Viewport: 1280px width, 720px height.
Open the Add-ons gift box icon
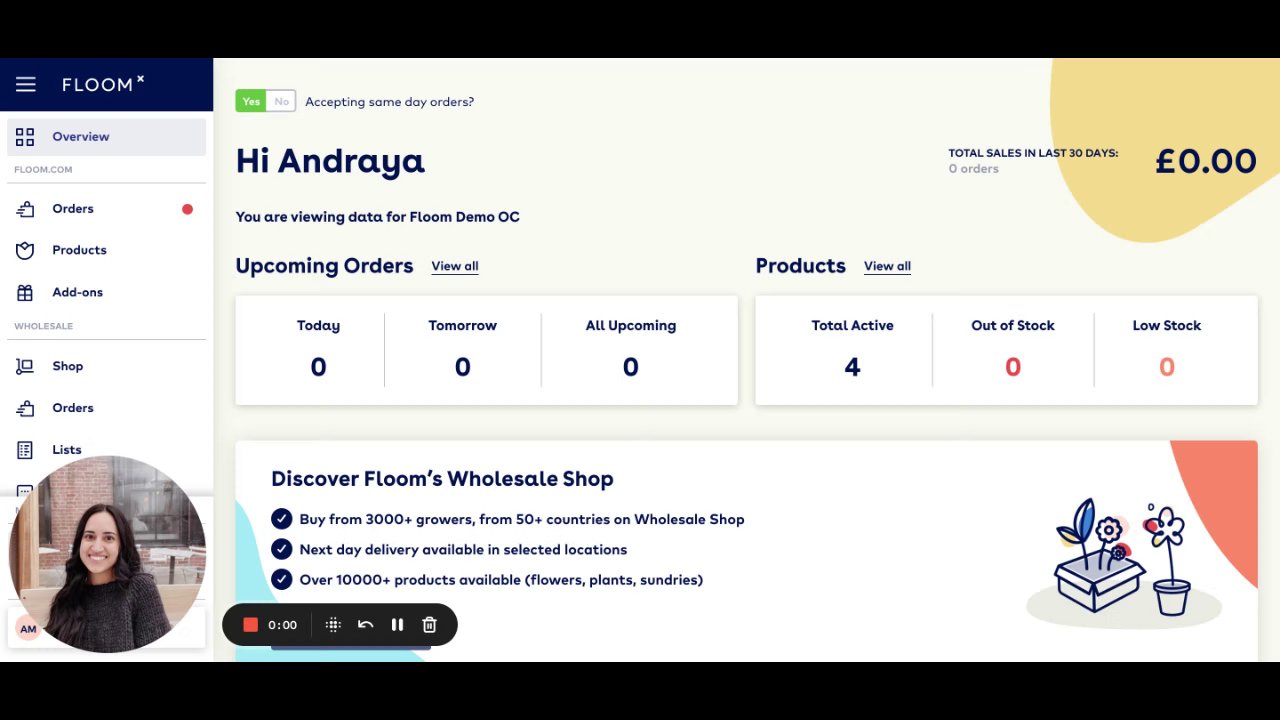(x=25, y=292)
